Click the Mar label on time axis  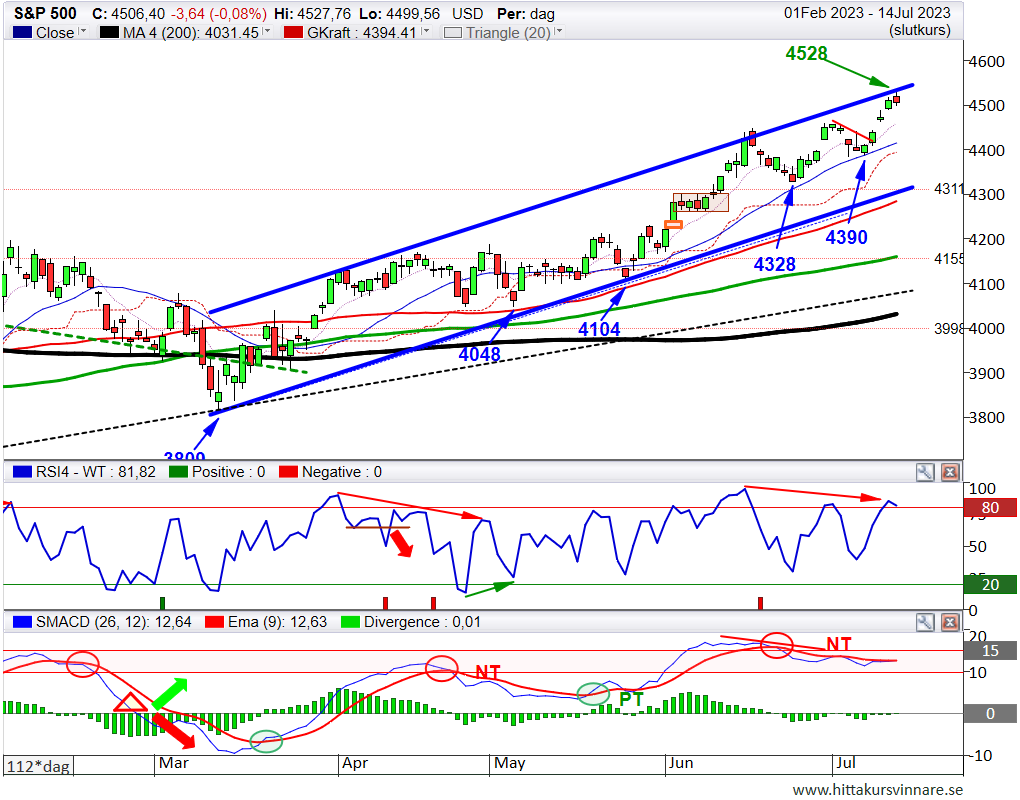click(x=174, y=763)
